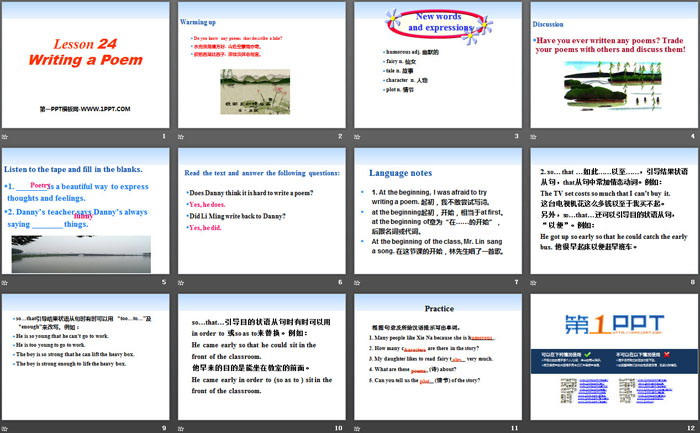Viewport: 700px width, 433px height.
Task: Click the animation star icon under slide 4
Action: tap(533, 137)
